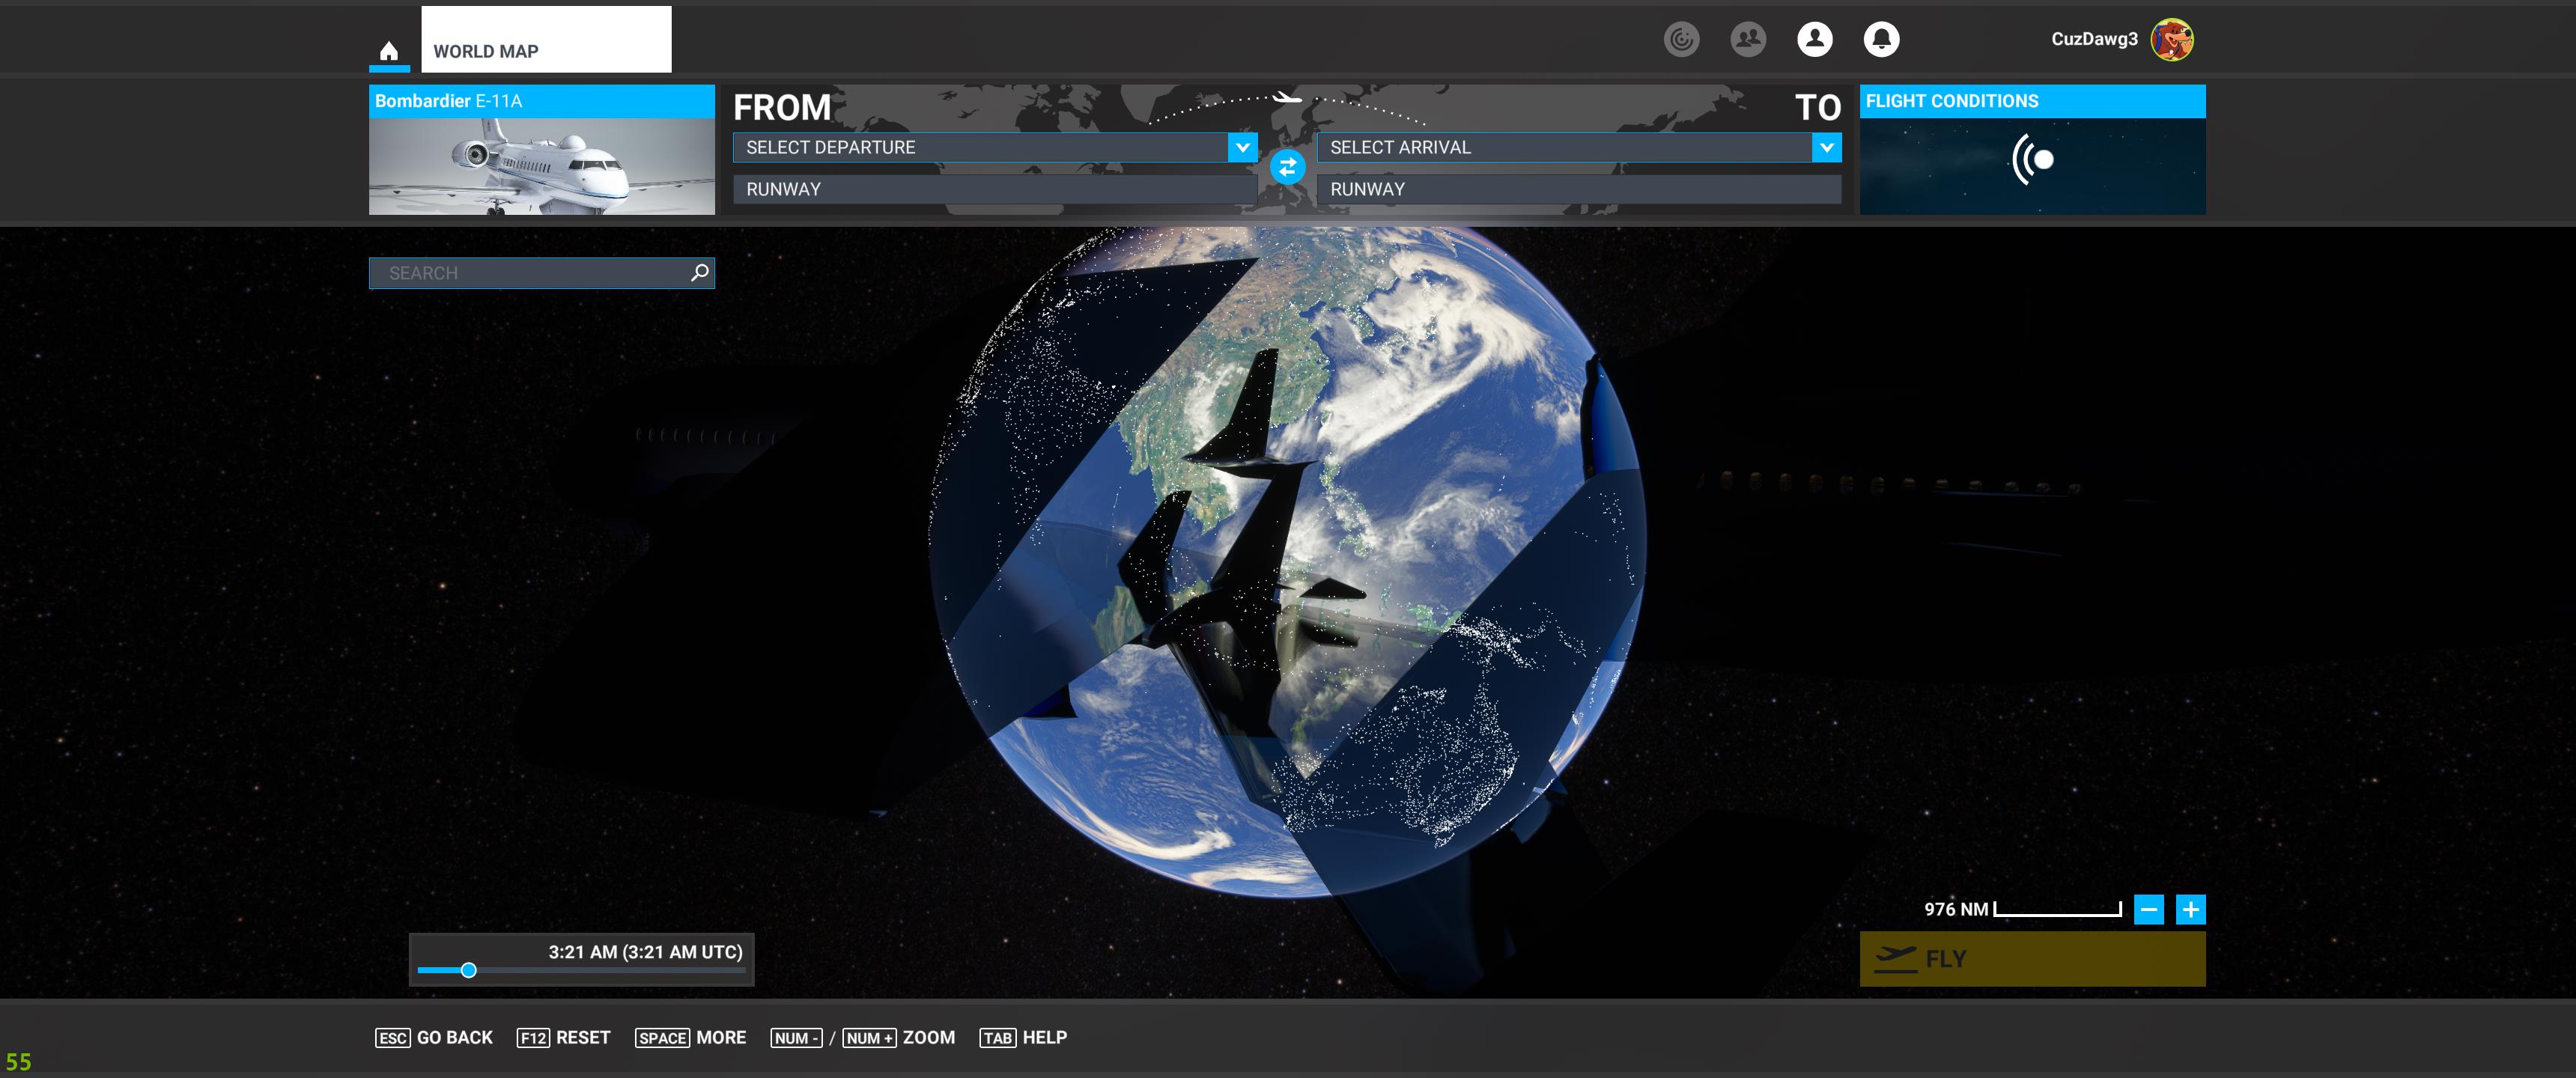Open the notifications bell icon
The image size is (2576, 1078).
1881,39
